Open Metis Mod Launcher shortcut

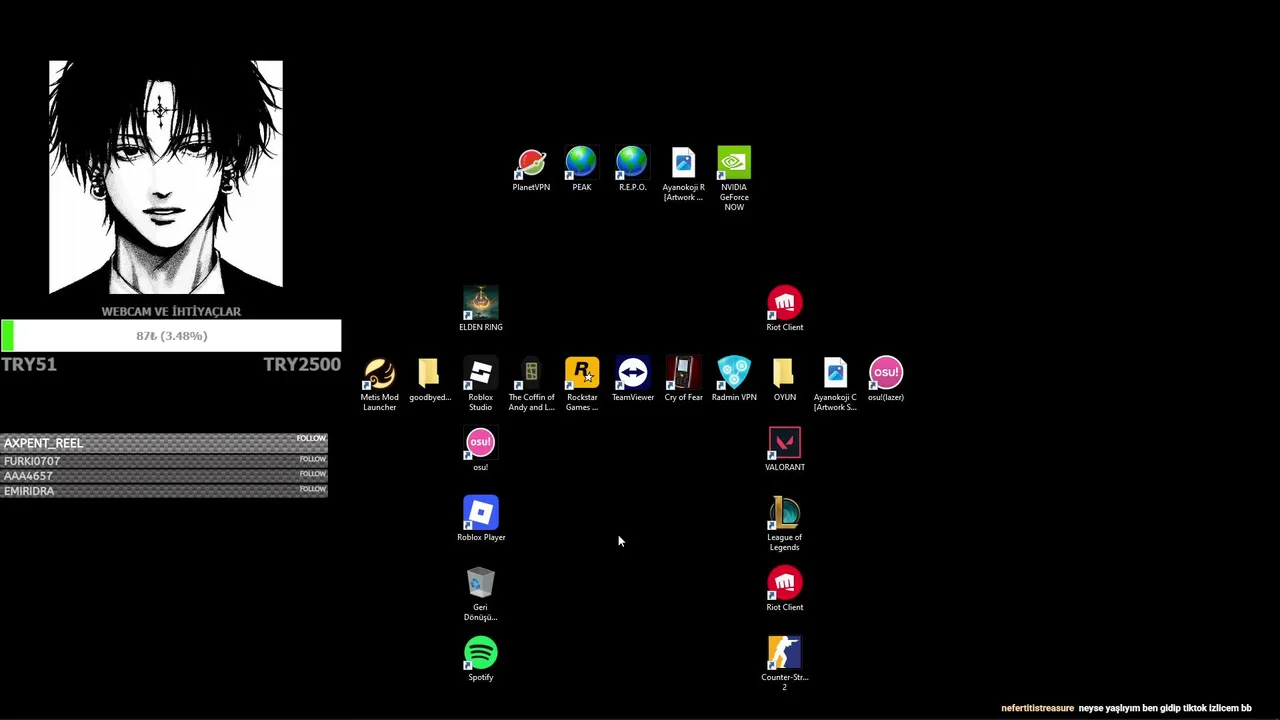click(x=379, y=384)
